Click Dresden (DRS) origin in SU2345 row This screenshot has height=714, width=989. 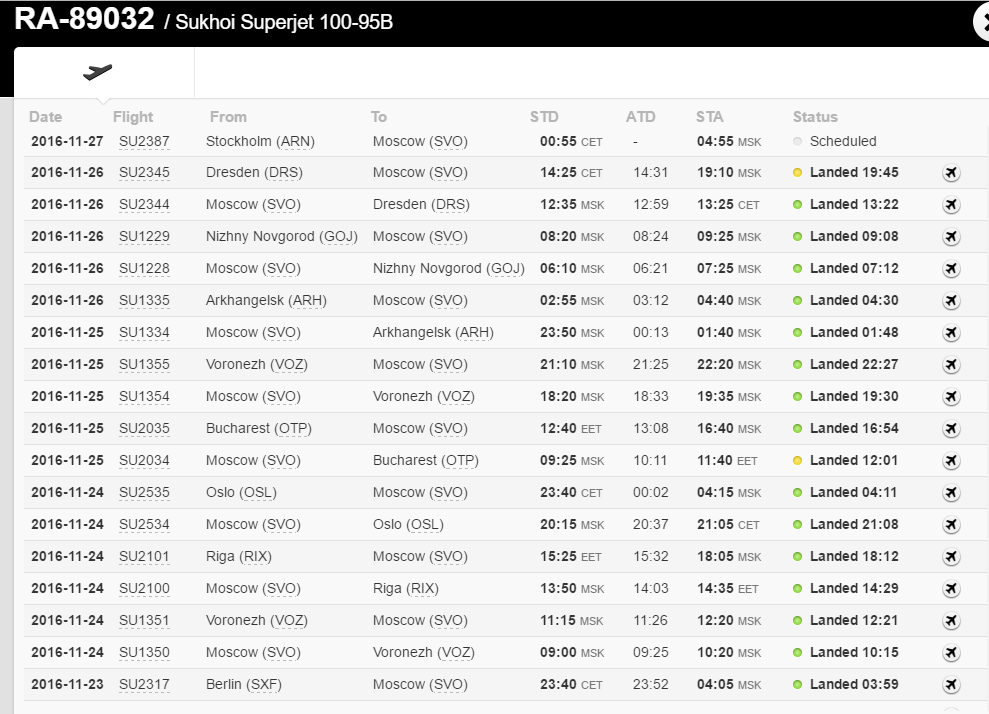pos(254,173)
